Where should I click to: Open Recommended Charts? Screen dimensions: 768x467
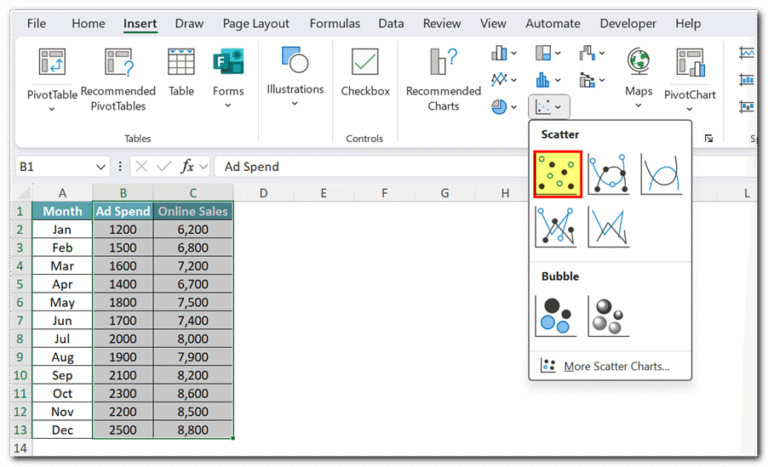443,80
